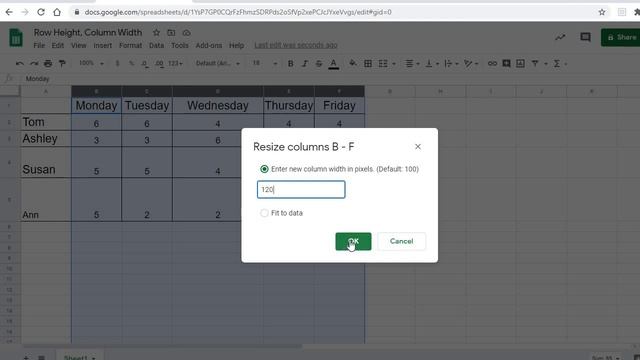Open the vertical align dropdown
This screenshot has height=360, width=640.
click(x=432, y=63)
